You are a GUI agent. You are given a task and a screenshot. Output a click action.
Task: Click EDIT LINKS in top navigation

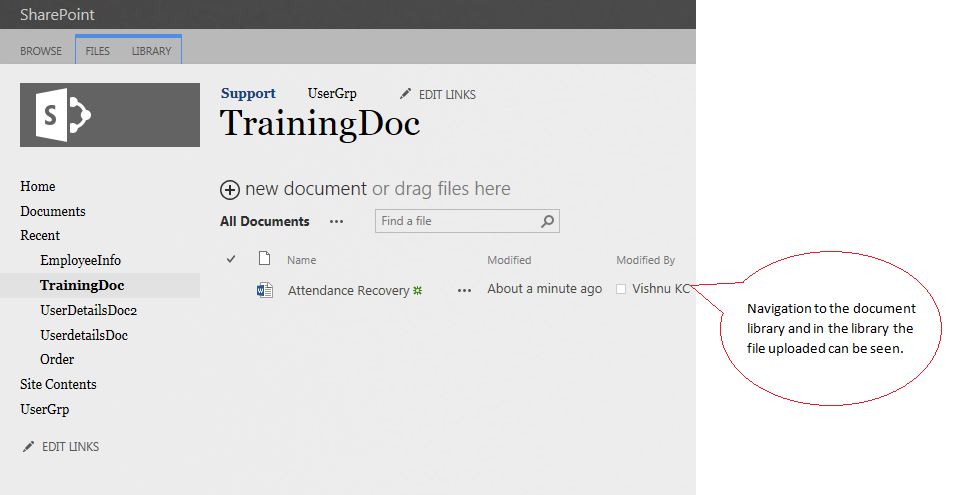(x=447, y=94)
